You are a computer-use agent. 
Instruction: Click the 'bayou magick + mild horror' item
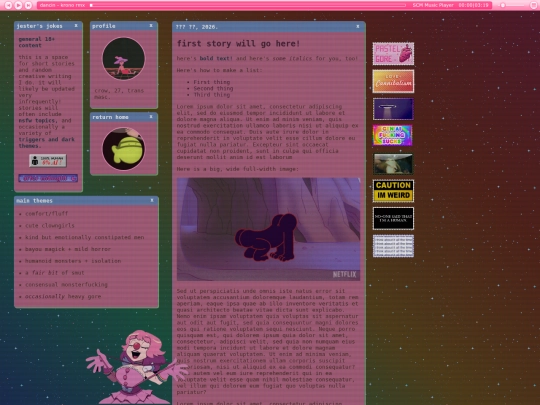[x=68, y=249]
